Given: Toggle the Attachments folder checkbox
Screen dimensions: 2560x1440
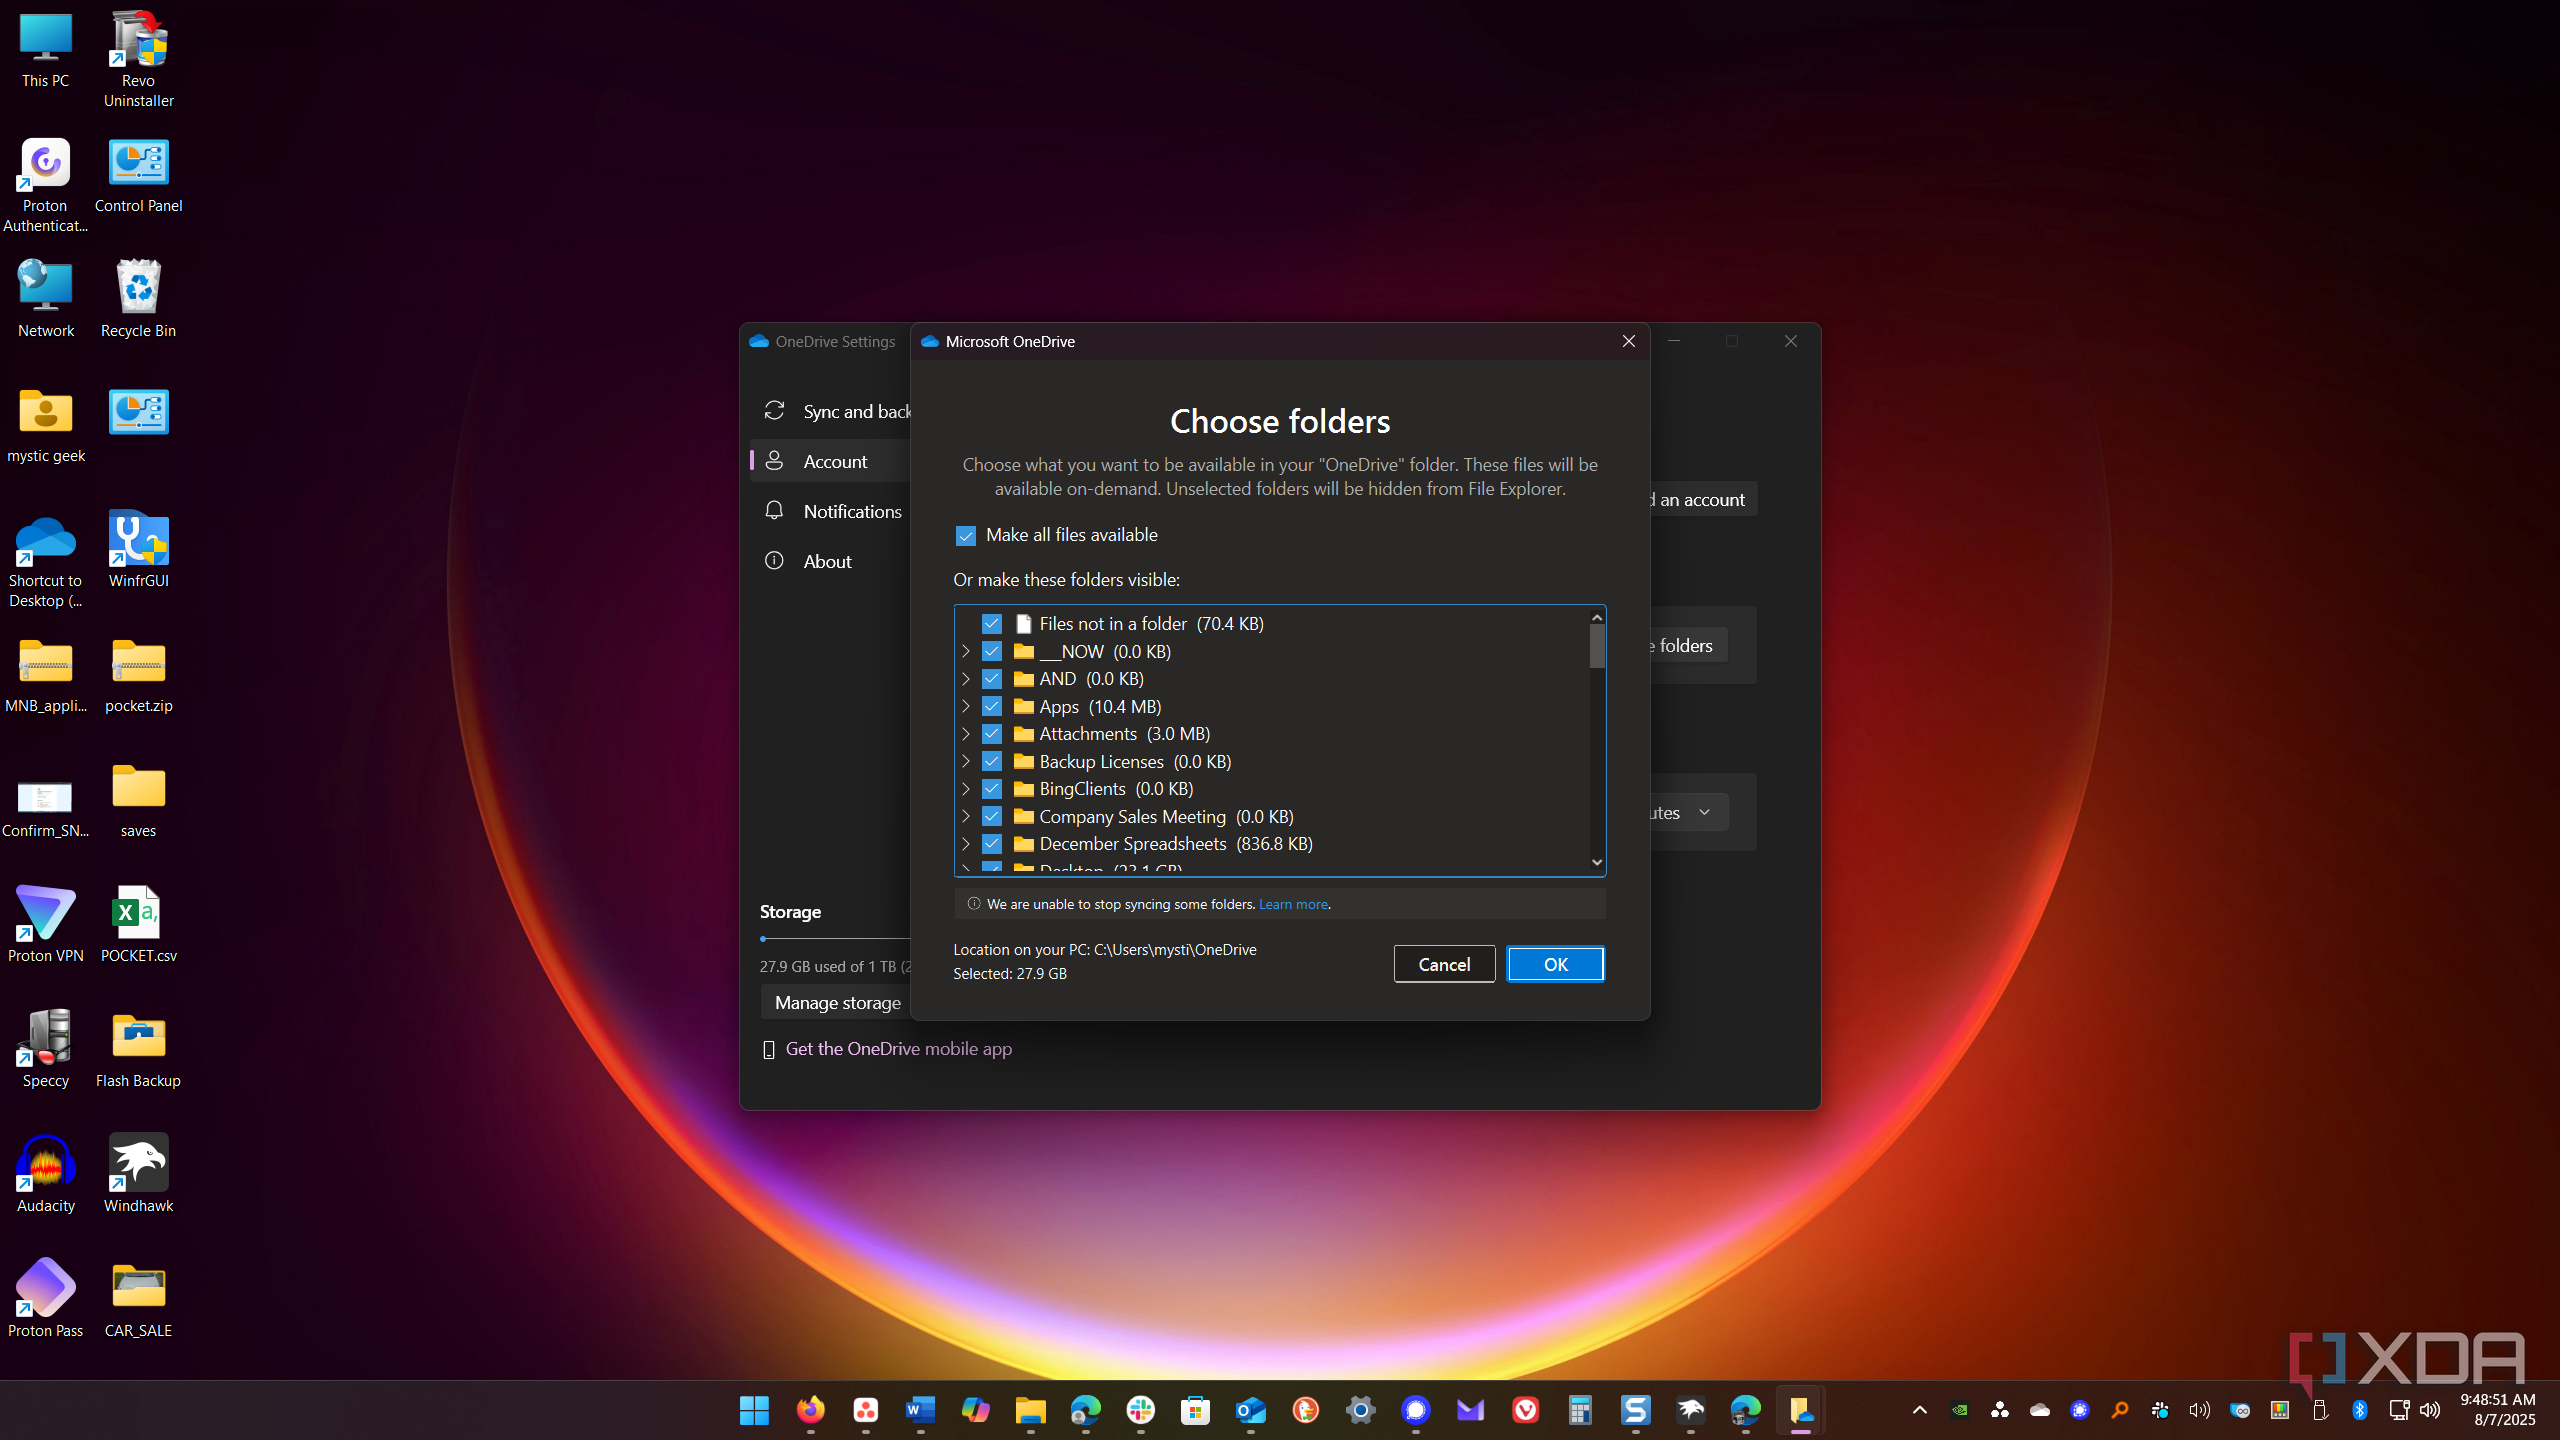Looking at the screenshot, I should click(992, 734).
